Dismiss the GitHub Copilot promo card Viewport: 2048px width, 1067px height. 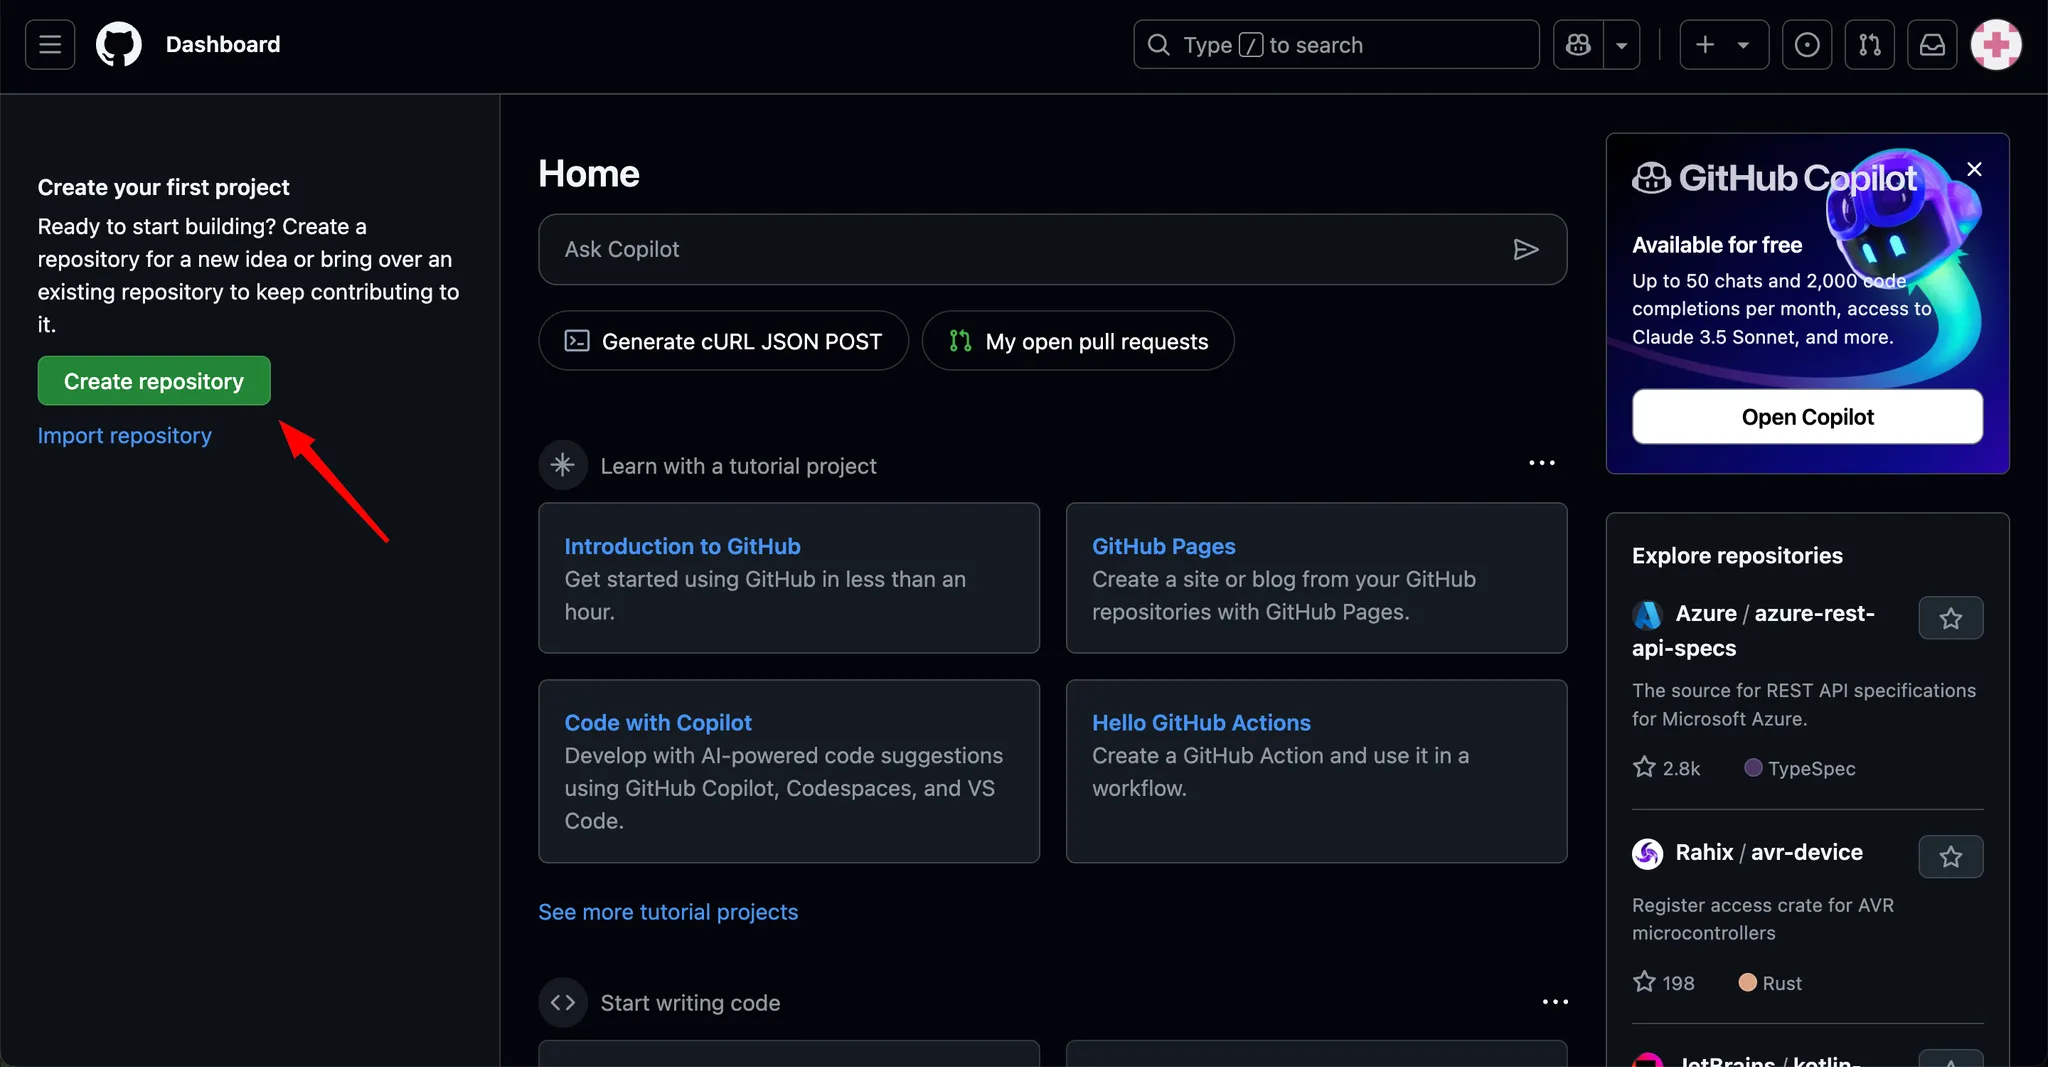[x=1974, y=170]
